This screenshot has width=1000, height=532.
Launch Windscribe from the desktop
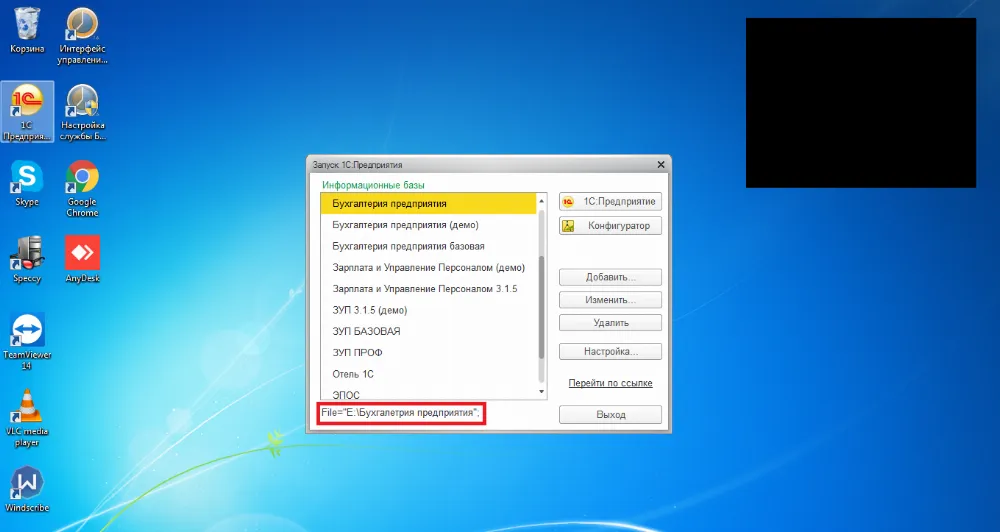pos(27,490)
